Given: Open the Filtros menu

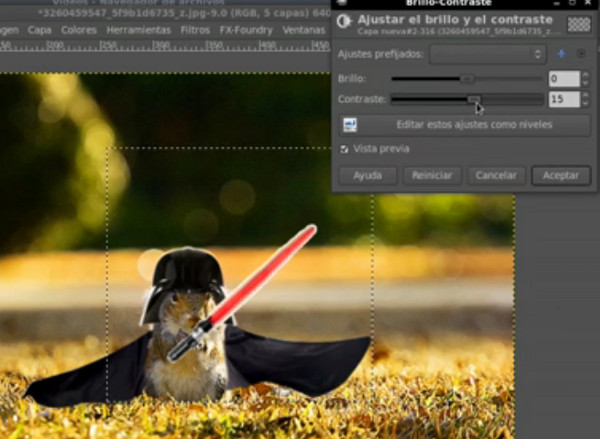Looking at the screenshot, I should 196,30.
